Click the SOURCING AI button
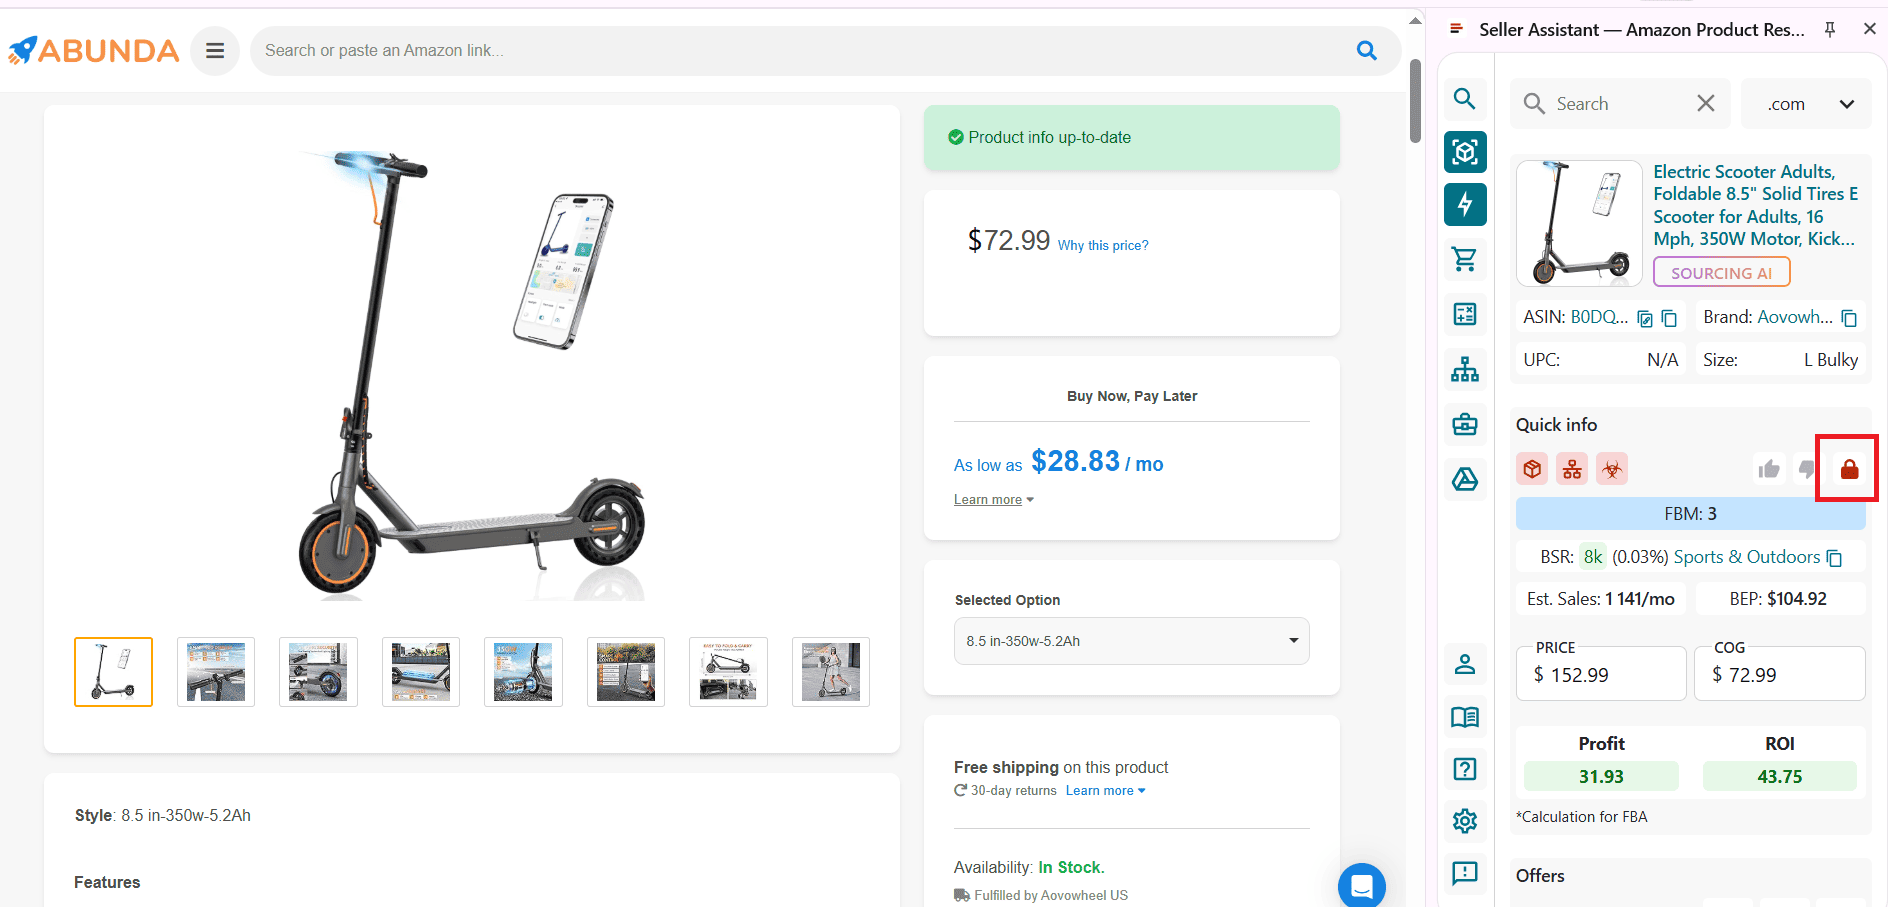1888x907 pixels. coord(1721,271)
